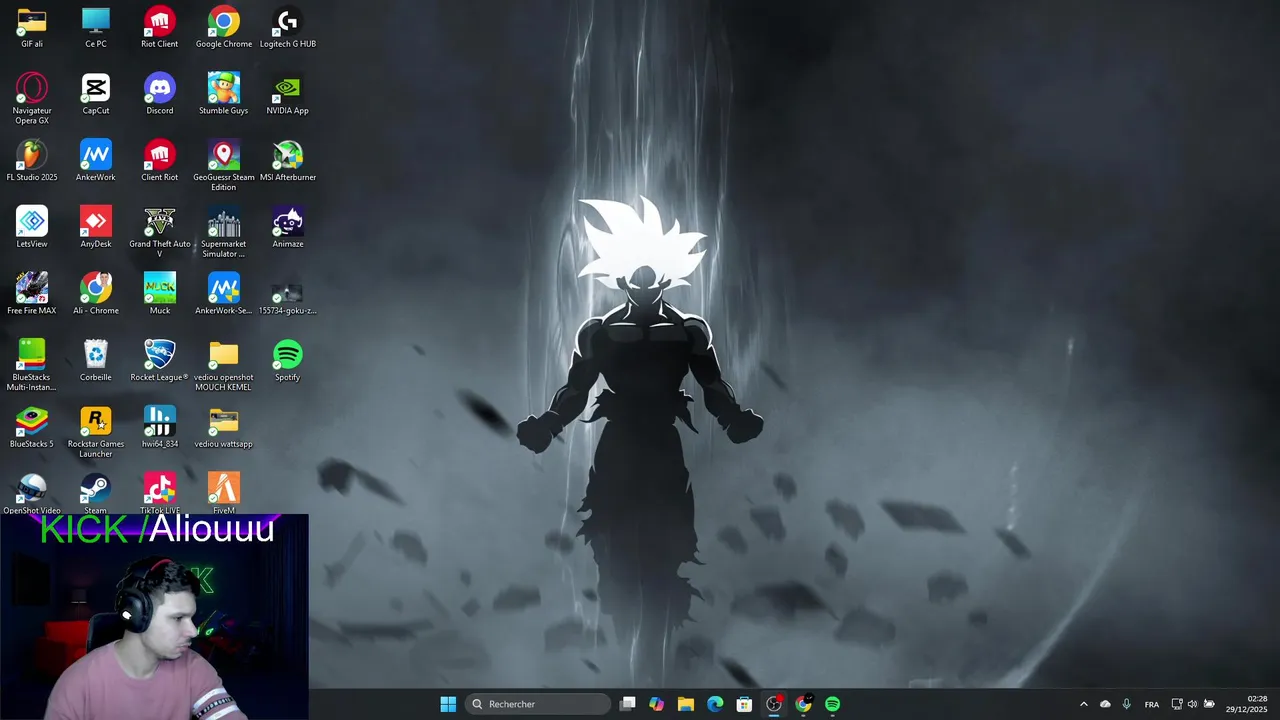Switch to Spotify in the taskbar
The image size is (1280, 720).
point(832,704)
